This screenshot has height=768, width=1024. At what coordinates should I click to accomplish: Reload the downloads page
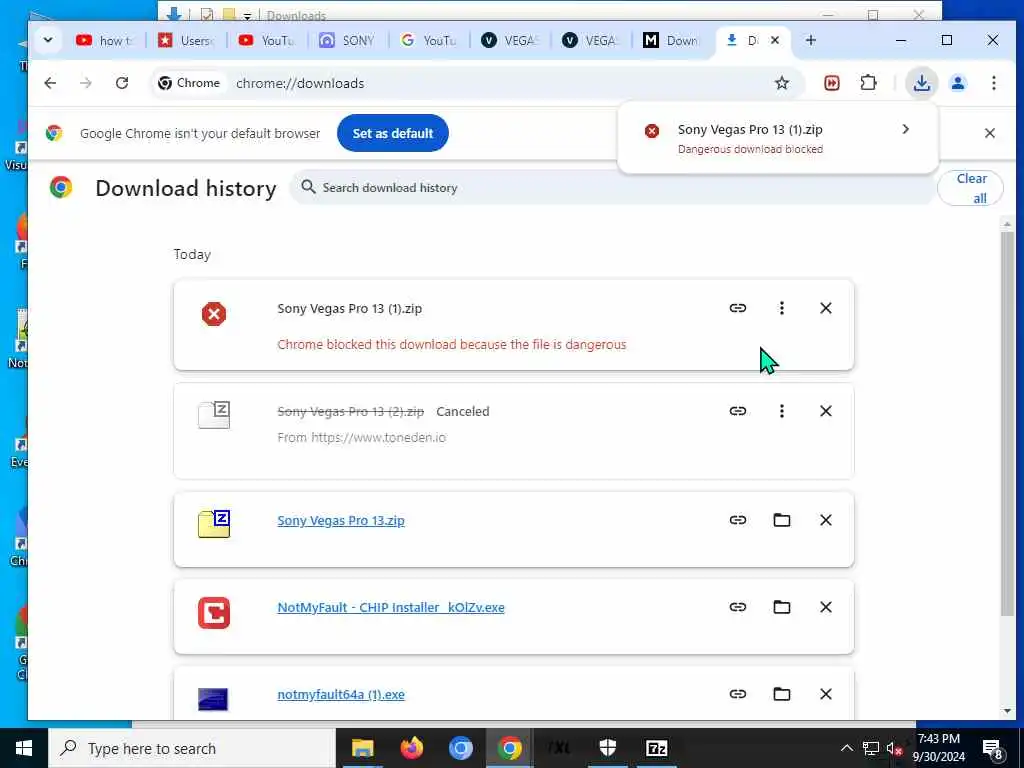coord(122,83)
